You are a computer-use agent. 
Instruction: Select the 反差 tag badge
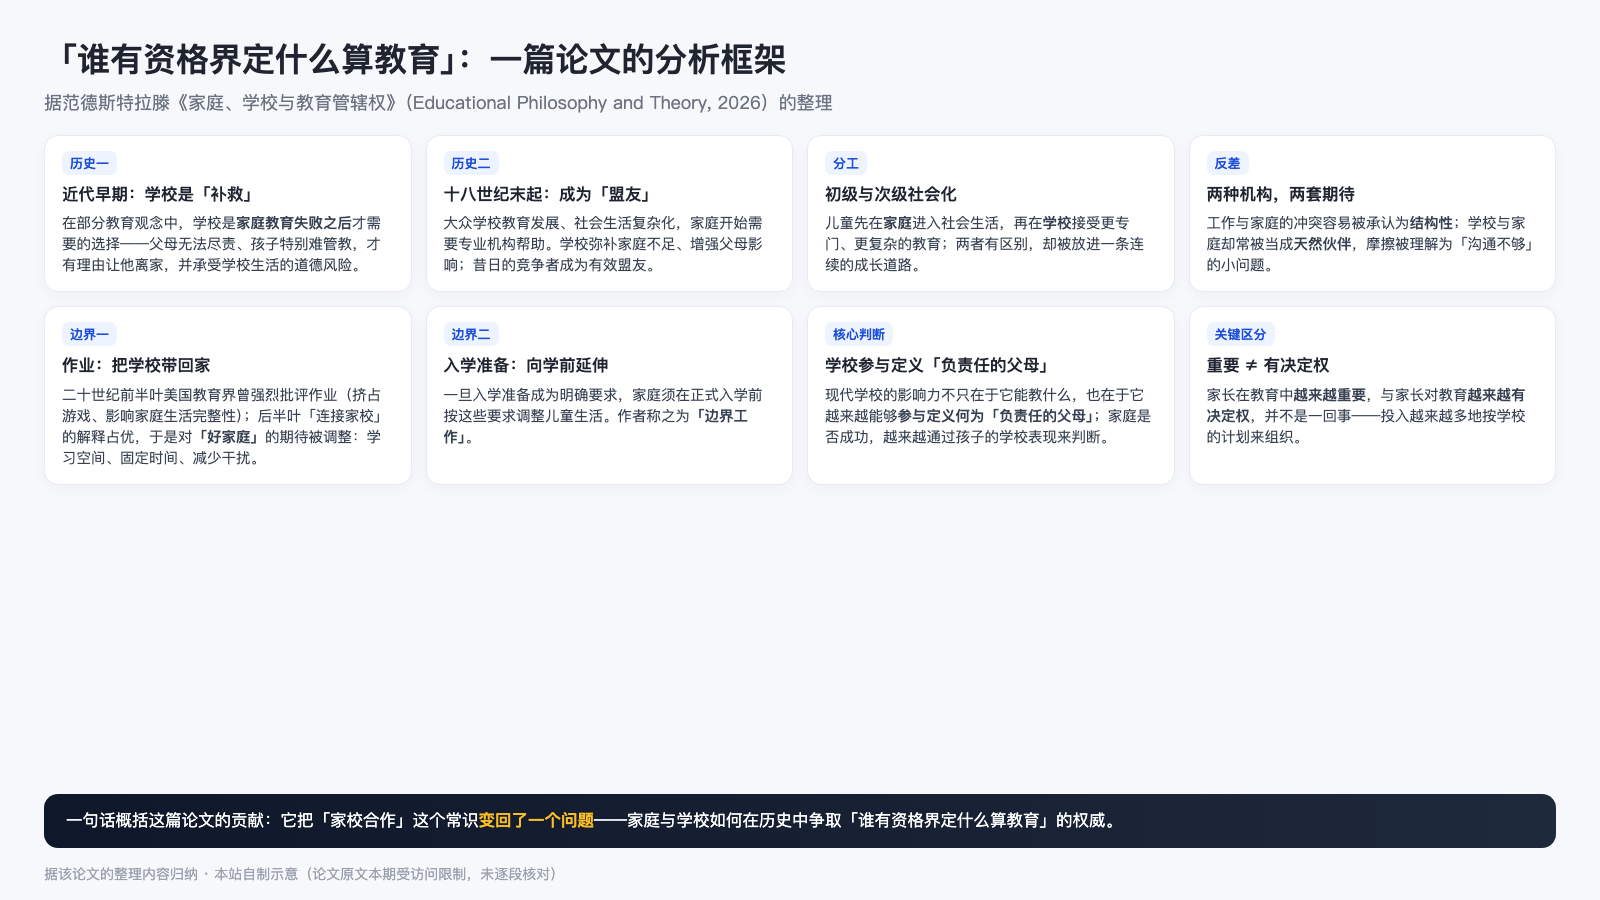tap(1227, 163)
